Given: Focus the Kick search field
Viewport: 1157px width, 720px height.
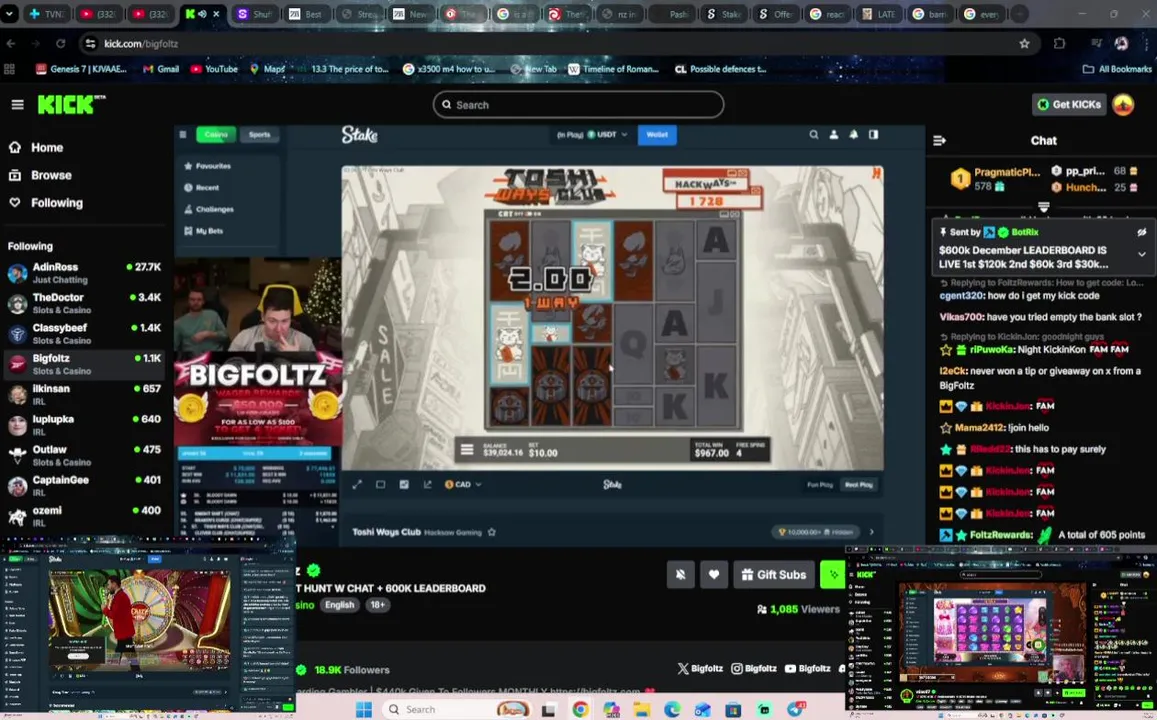Looking at the screenshot, I should coord(578,105).
